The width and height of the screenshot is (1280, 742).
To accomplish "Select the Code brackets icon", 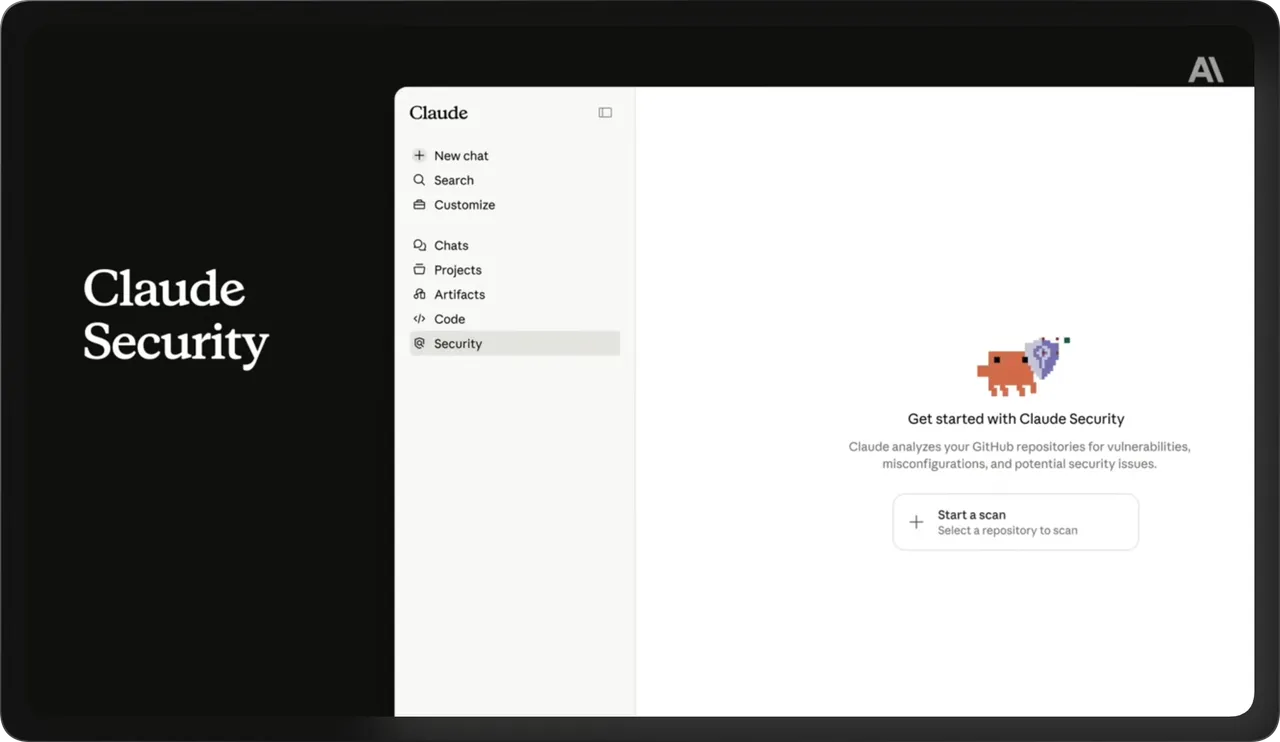I will (419, 319).
